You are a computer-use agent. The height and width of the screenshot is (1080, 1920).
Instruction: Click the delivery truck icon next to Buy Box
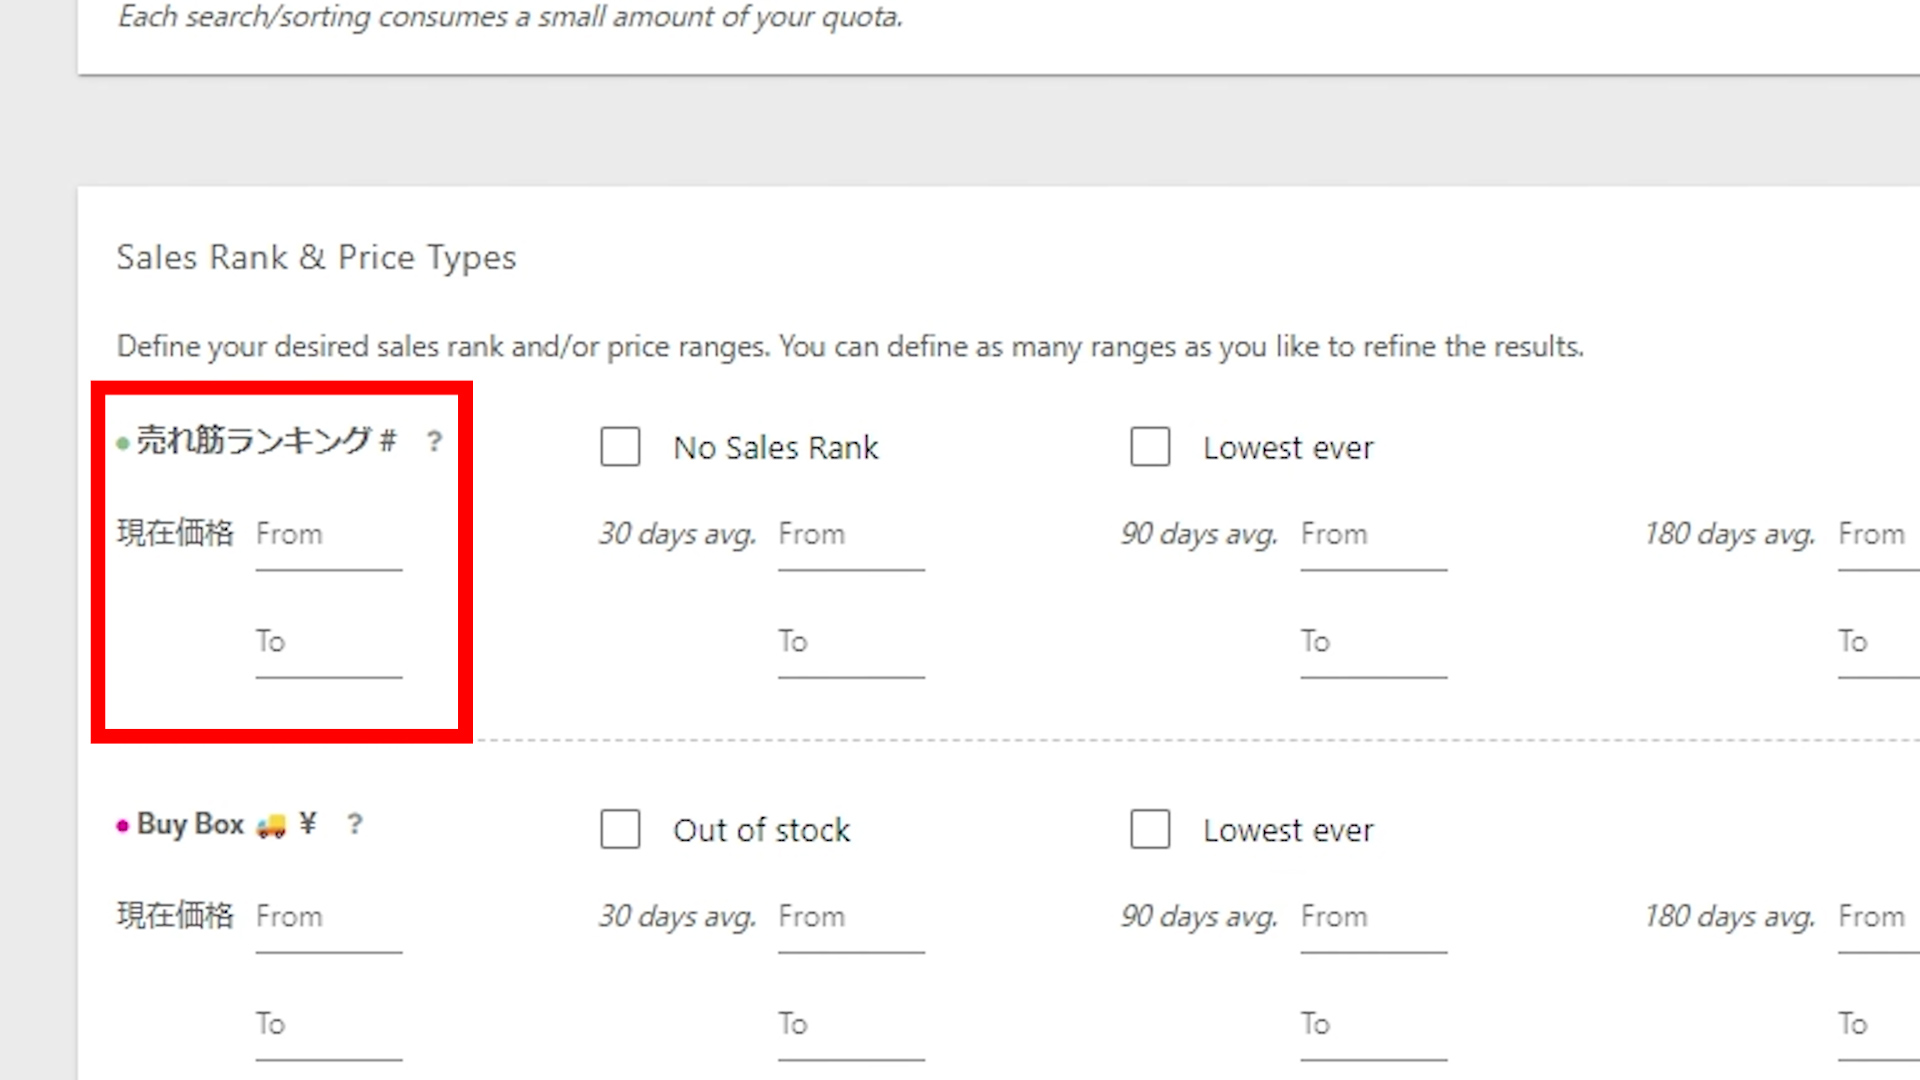[x=271, y=825]
